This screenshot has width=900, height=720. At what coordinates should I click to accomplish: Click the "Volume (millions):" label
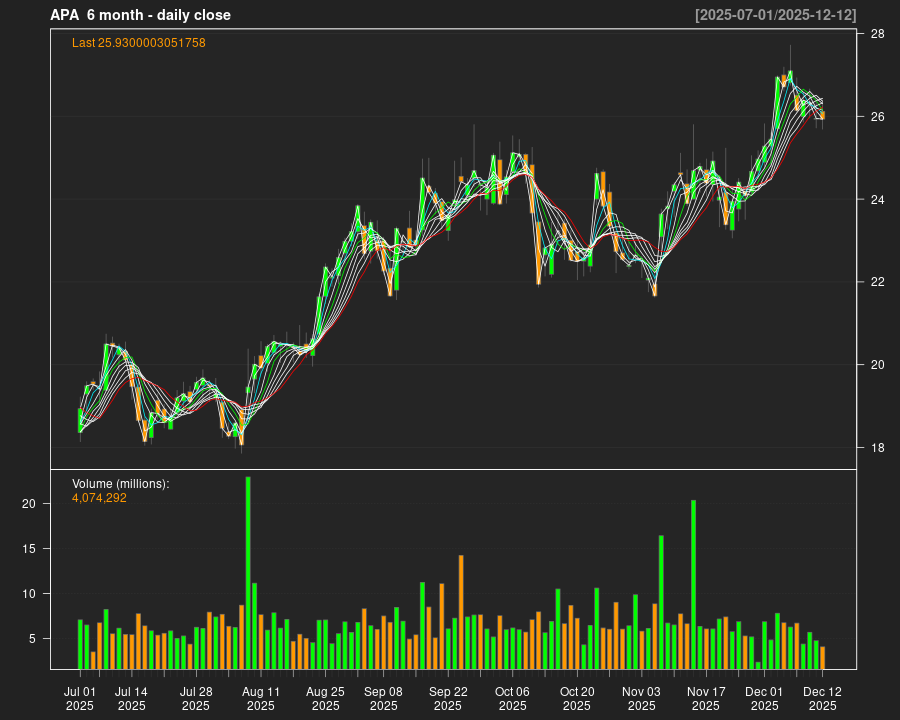[121, 484]
